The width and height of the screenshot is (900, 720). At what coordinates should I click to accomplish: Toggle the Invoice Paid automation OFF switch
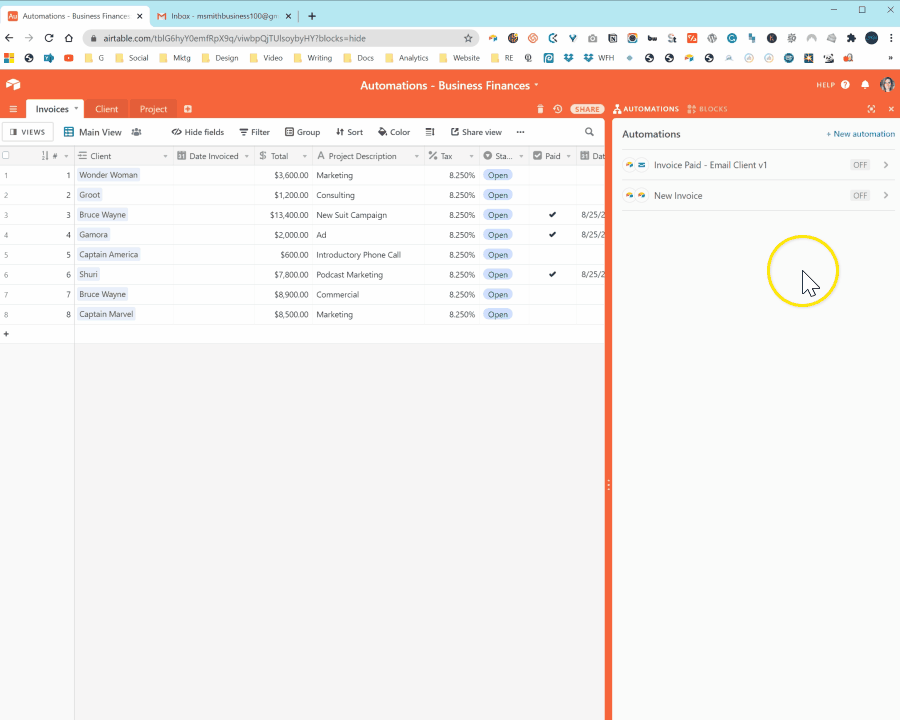point(860,165)
